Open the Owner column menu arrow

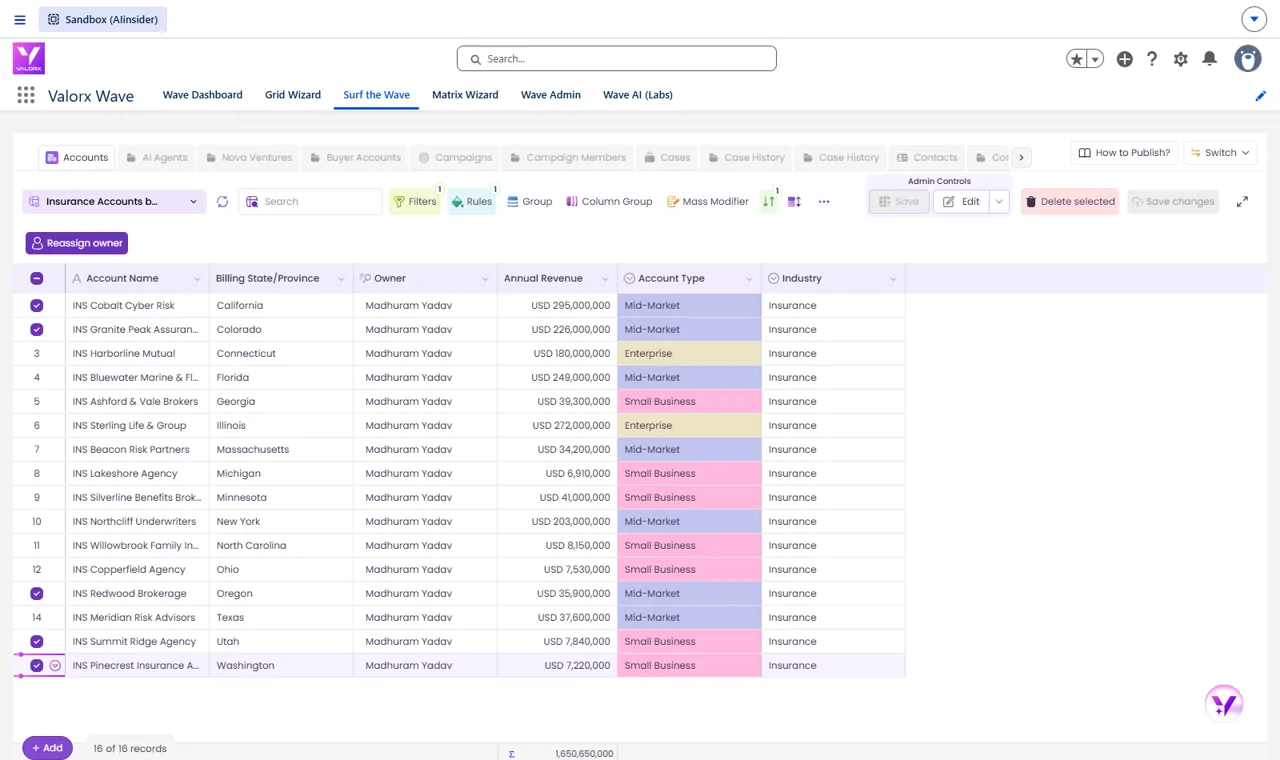click(485, 279)
